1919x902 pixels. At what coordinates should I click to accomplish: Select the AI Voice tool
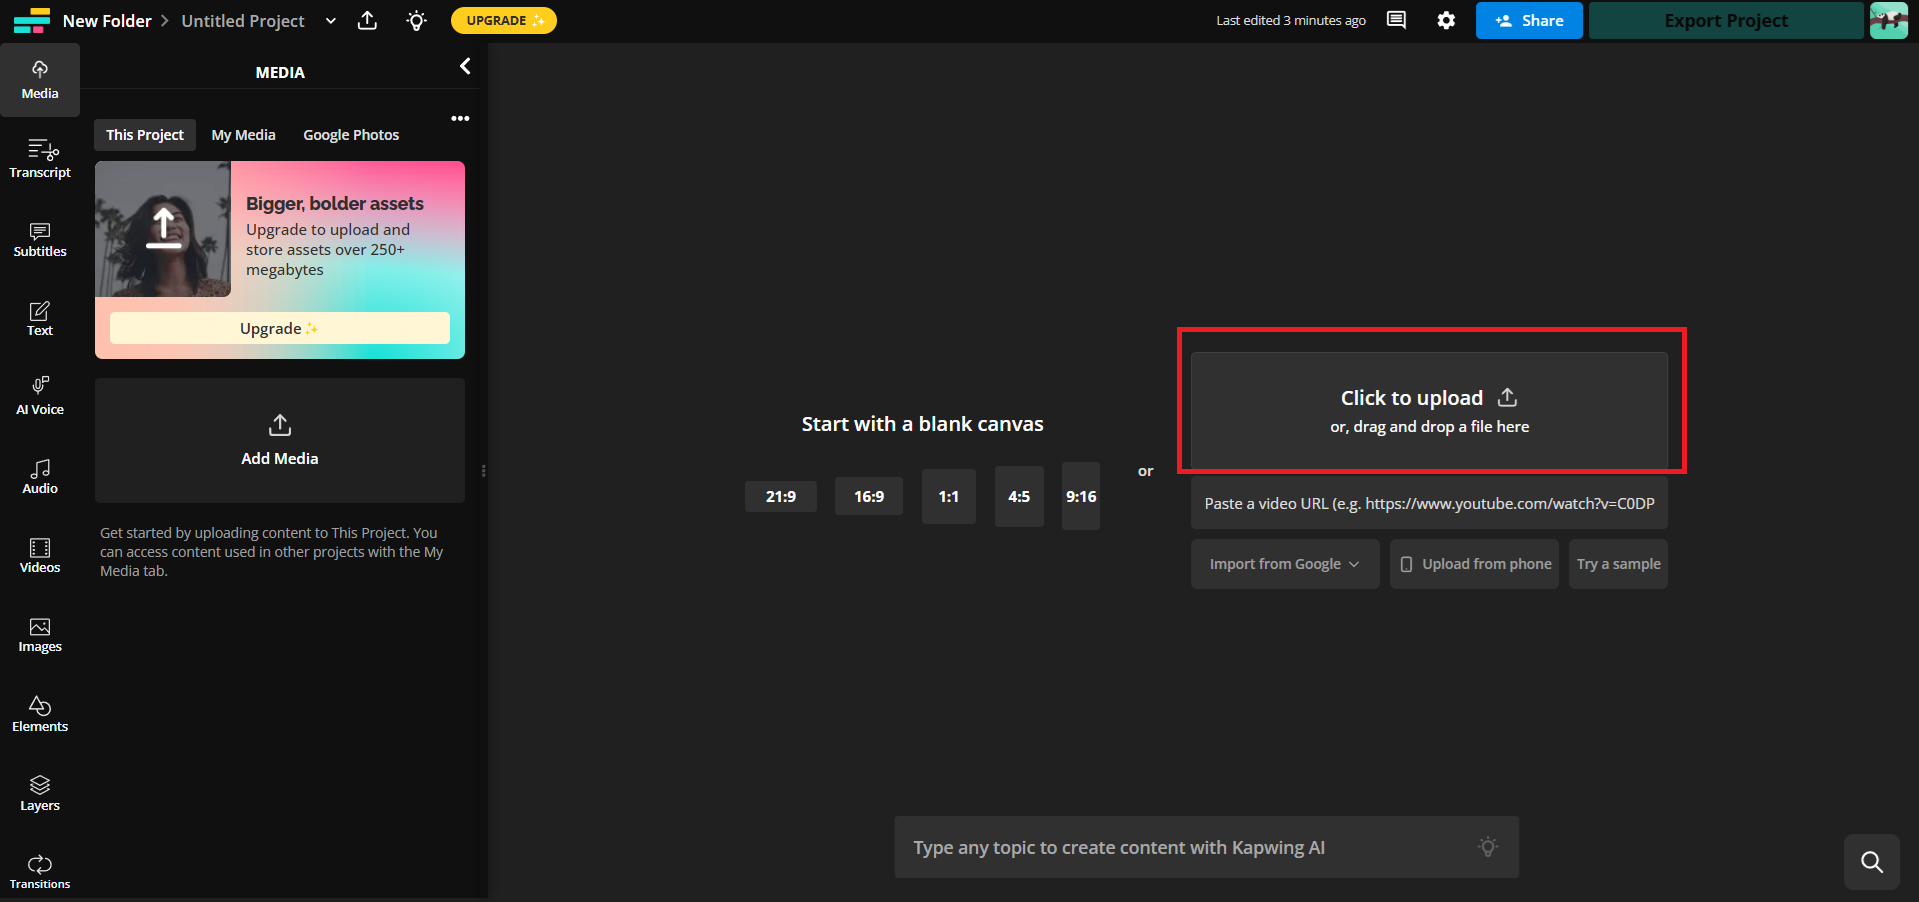[x=40, y=397]
